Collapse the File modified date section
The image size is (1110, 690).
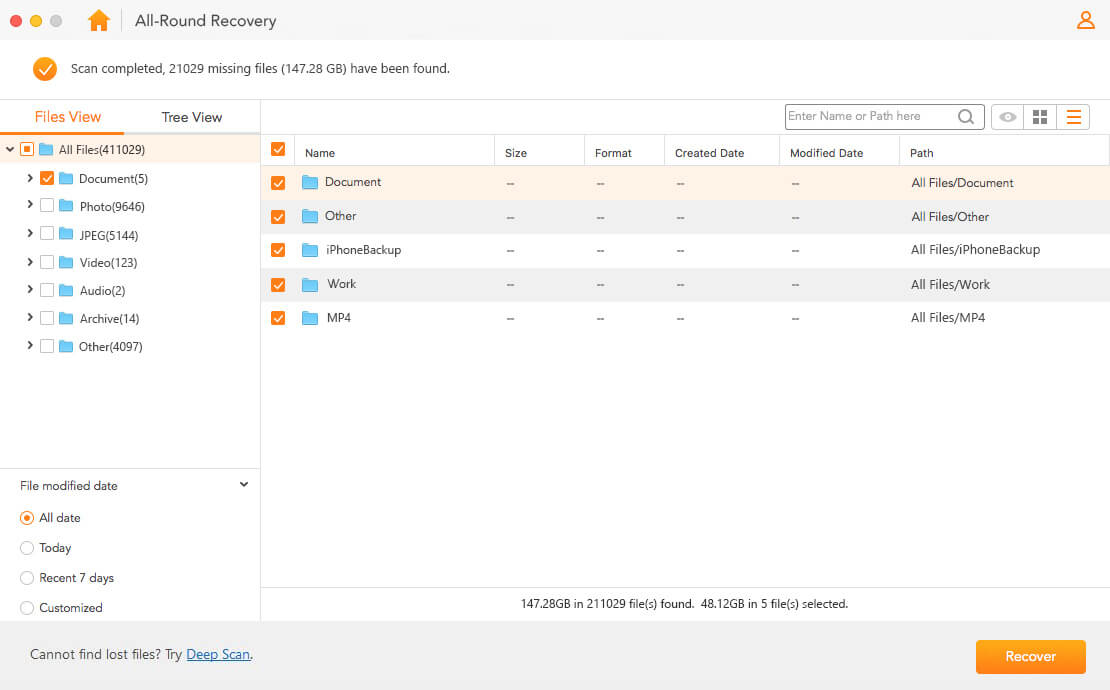pos(244,485)
